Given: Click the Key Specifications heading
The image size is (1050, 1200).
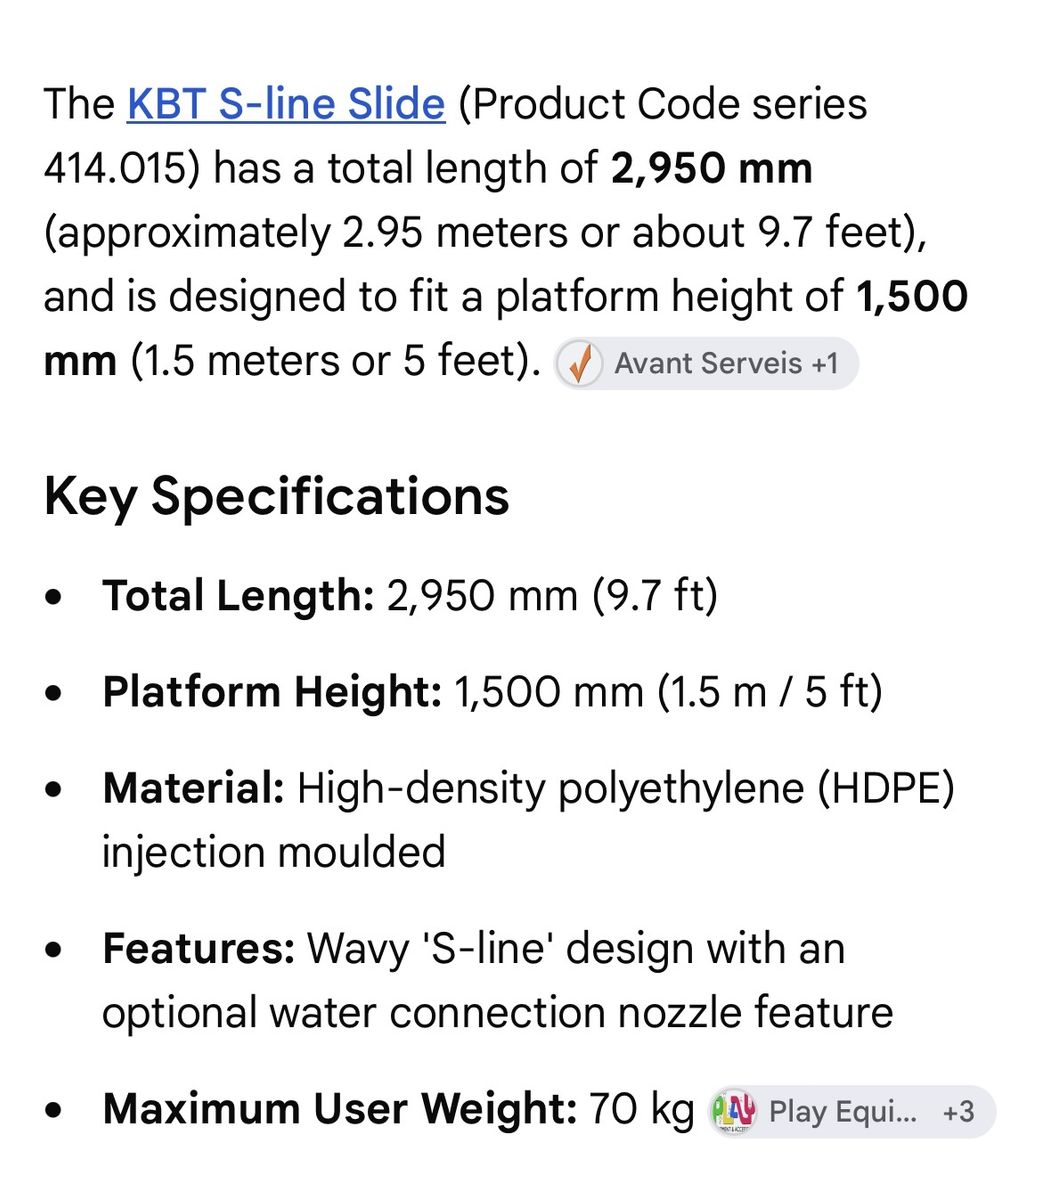Looking at the screenshot, I should coord(277,496).
